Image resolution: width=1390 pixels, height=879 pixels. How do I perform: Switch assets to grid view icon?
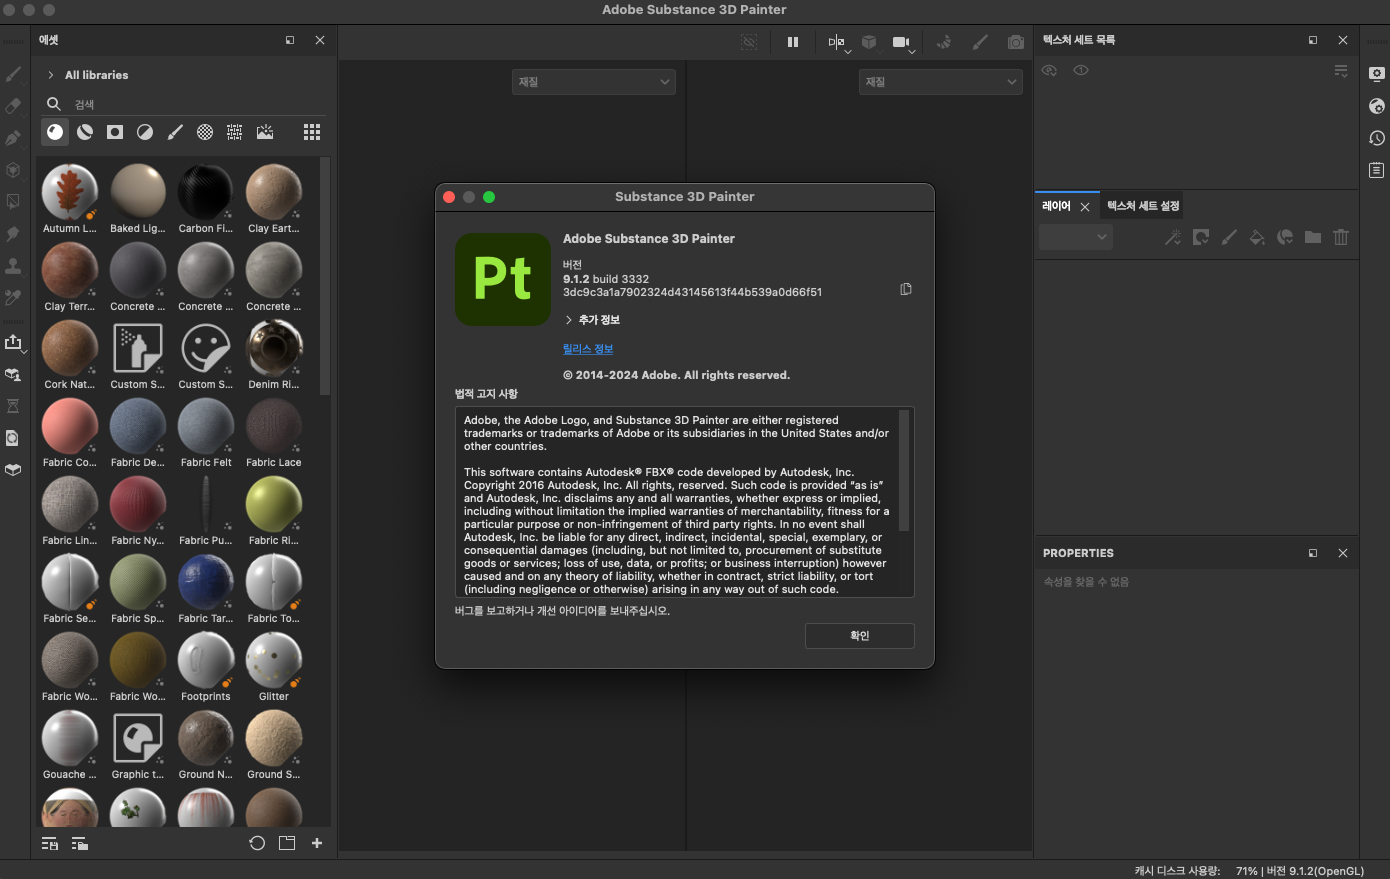pyautogui.click(x=312, y=132)
